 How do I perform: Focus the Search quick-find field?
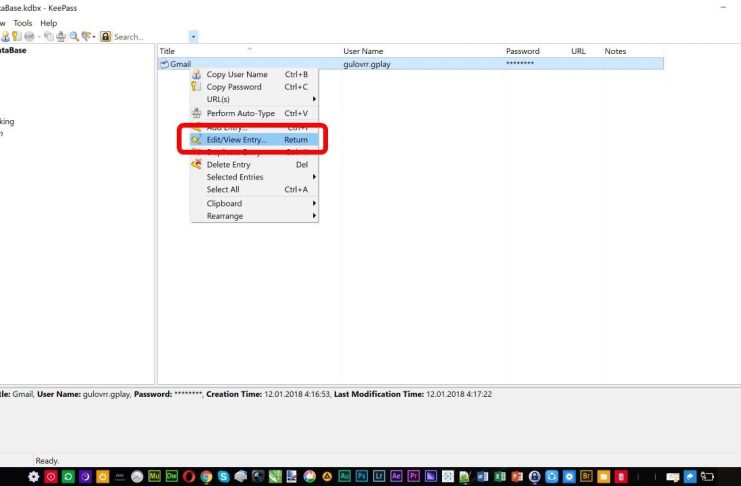coord(150,36)
